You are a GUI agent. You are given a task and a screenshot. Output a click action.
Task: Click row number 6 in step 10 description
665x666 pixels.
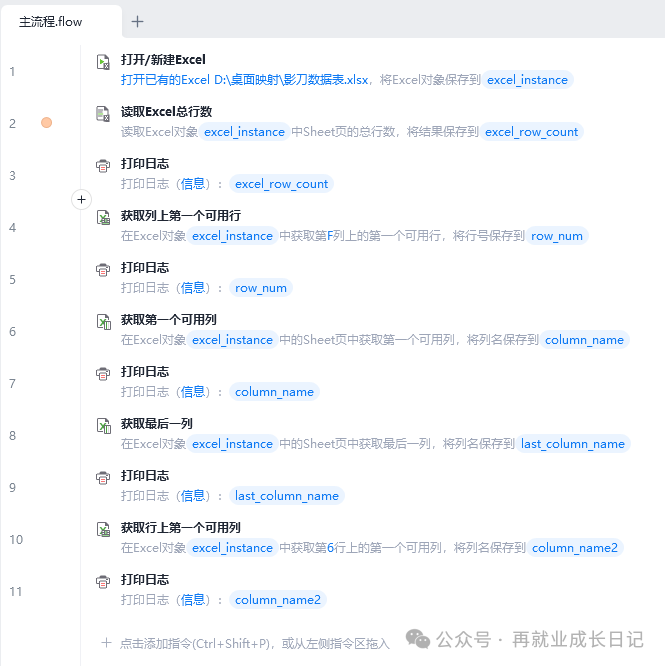(x=330, y=548)
